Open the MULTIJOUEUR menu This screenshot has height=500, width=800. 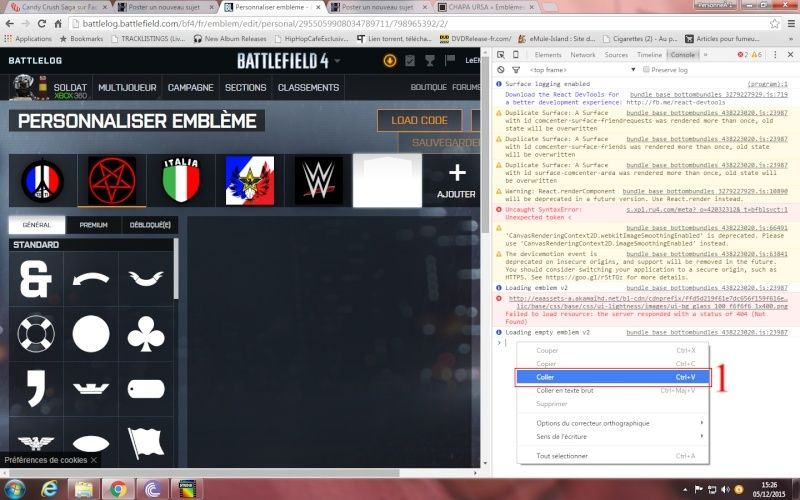pos(127,87)
